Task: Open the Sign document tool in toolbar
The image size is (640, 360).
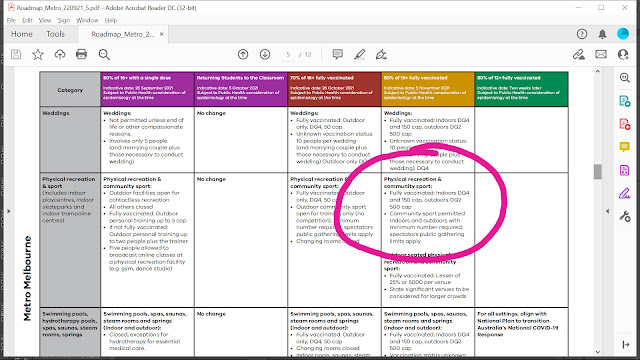Action: pos(381,54)
